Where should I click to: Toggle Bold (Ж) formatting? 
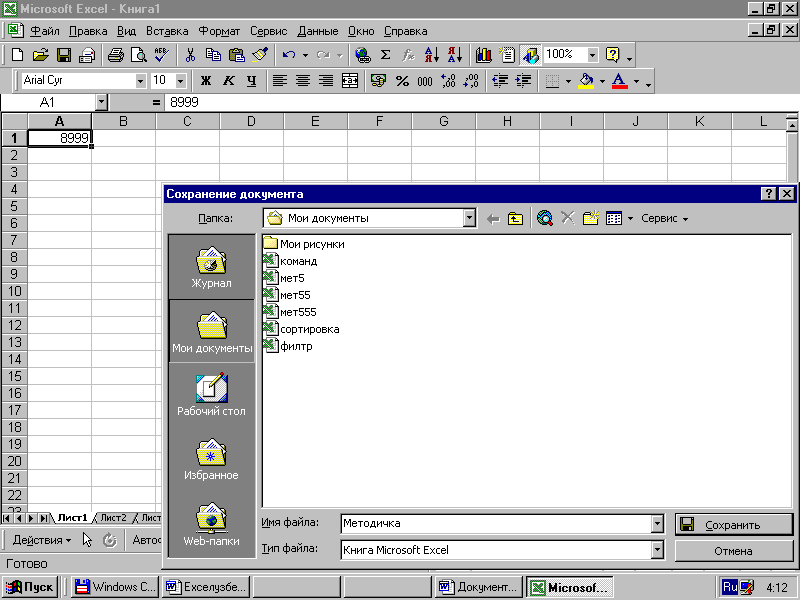pyautogui.click(x=206, y=81)
